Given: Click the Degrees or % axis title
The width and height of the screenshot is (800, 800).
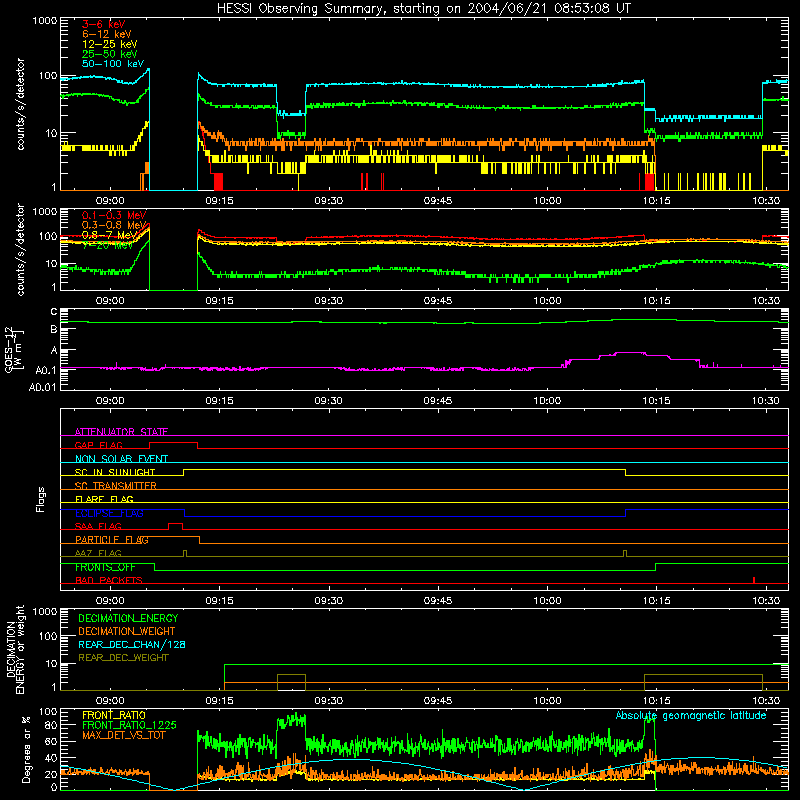Looking at the screenshot, I should 26,749.
